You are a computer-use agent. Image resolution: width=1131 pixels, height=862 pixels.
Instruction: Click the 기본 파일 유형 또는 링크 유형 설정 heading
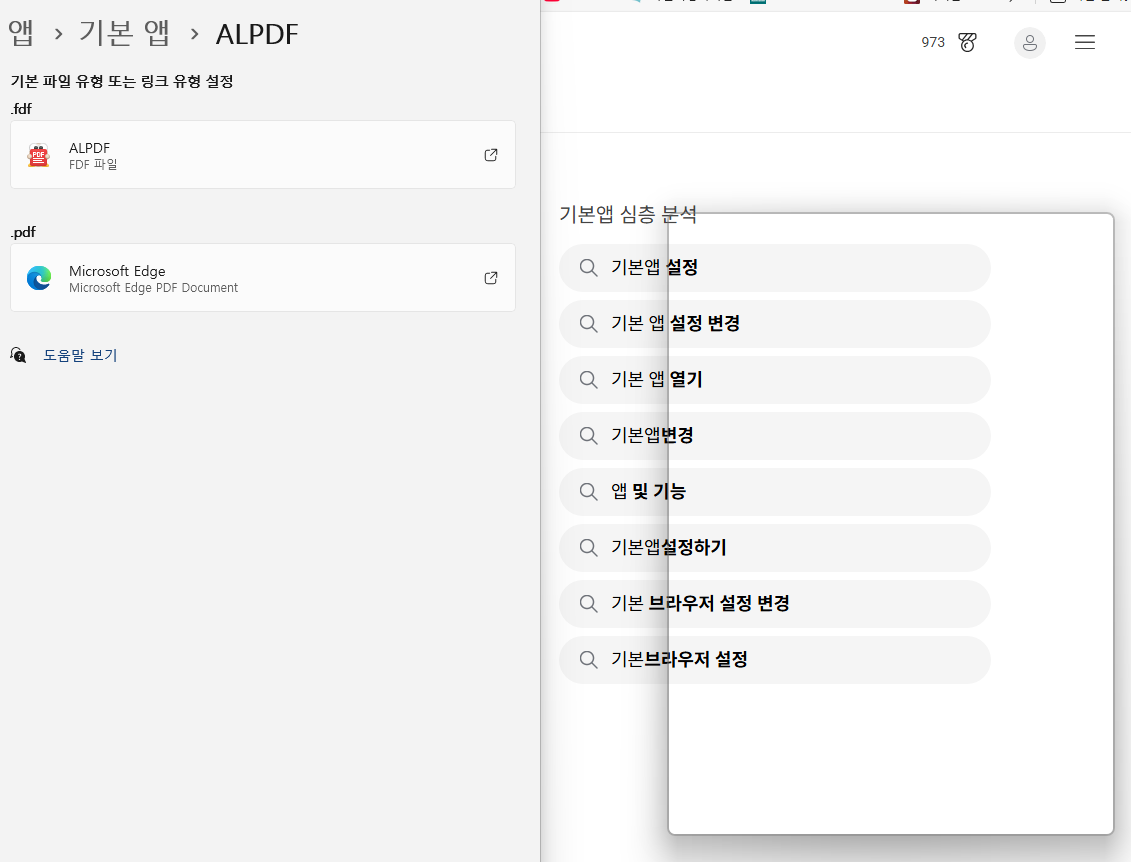pyautogui.click(x=122, y=82)
